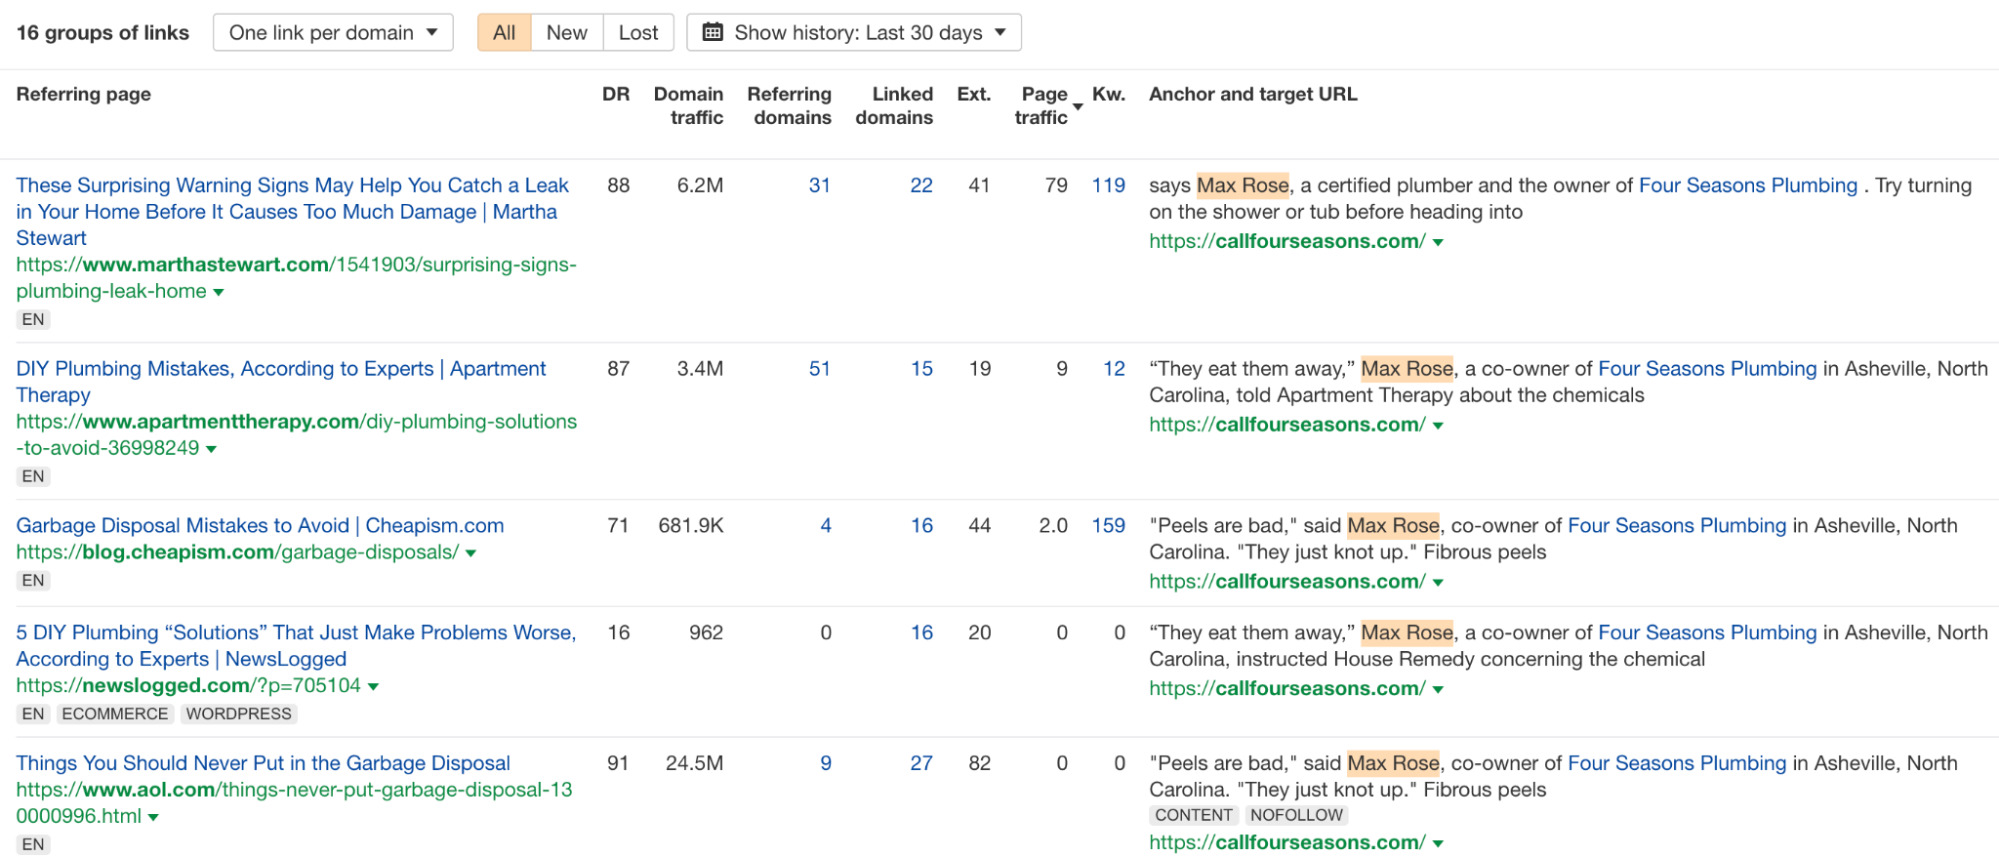This screenshot has width=1999, height=864.
Task: Open the 'One link per domain' dropdown
Action: pyautogui.click(x=333, y=33)
